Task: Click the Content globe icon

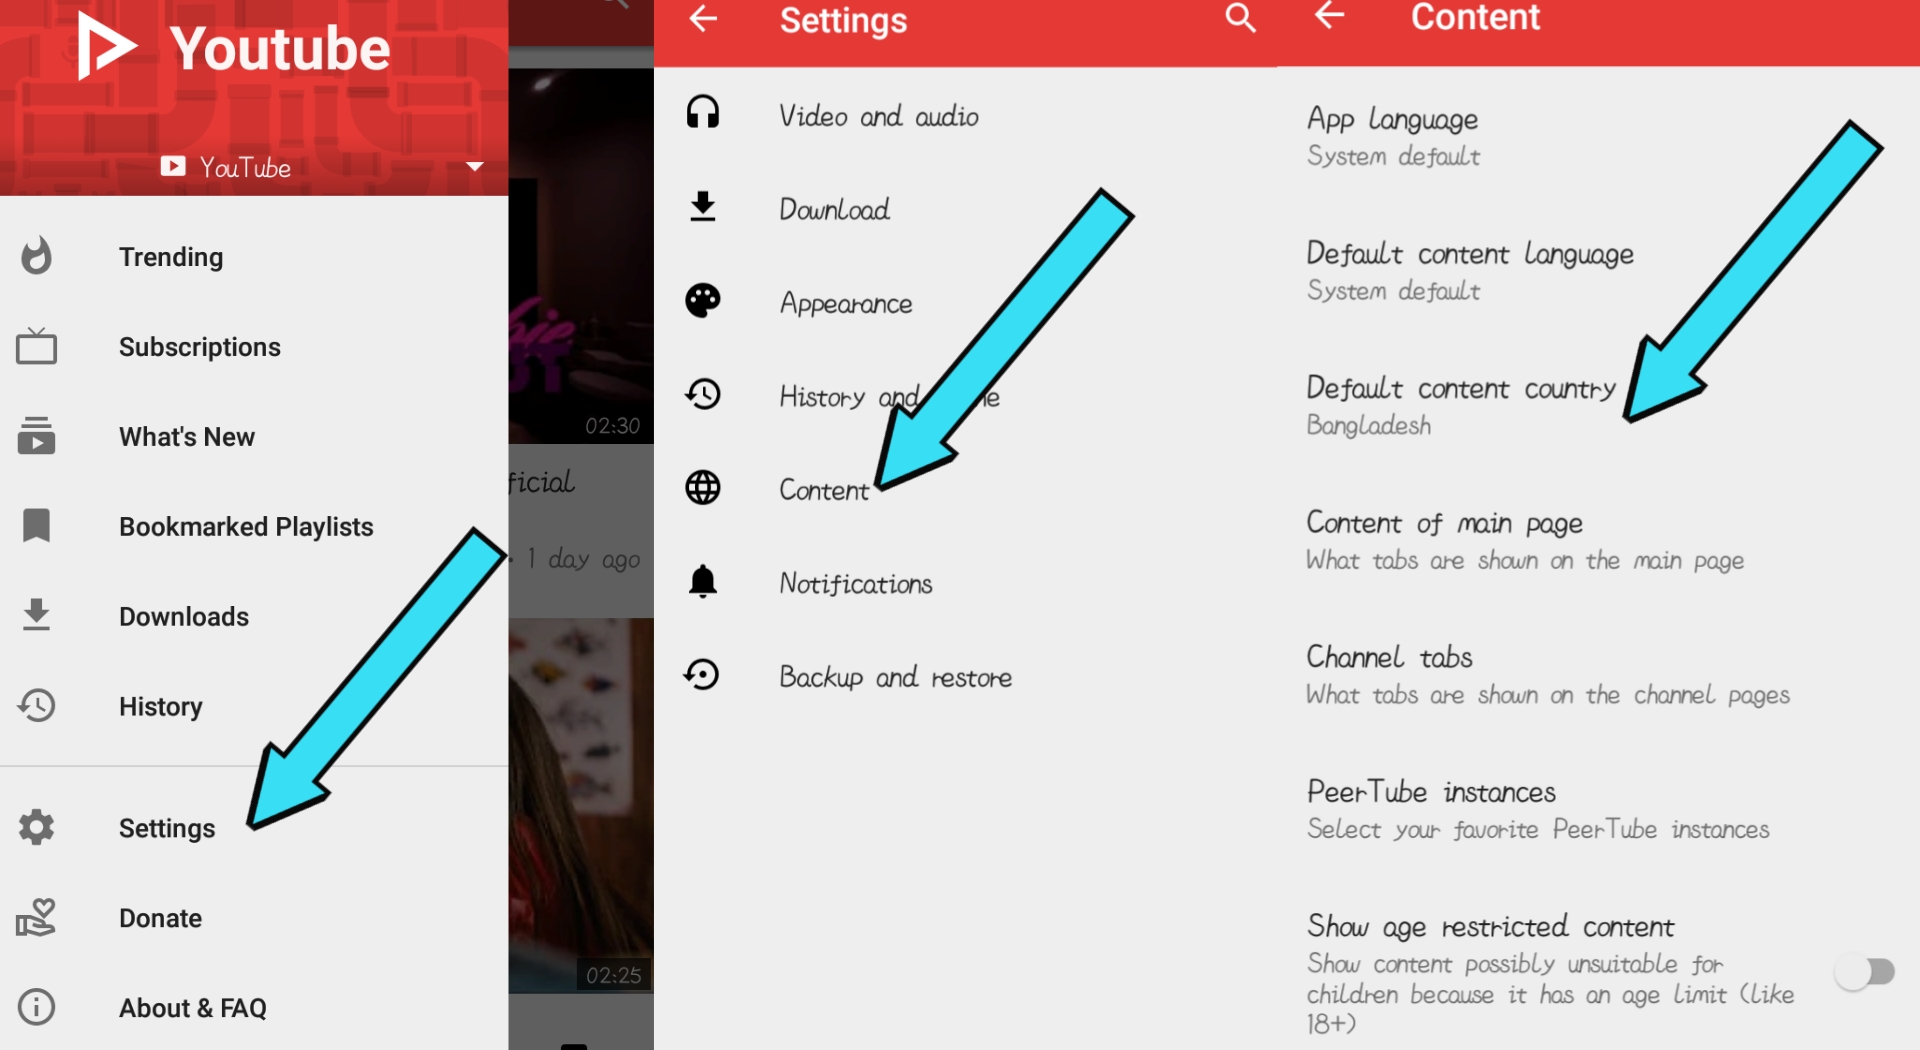Action: point(703,488)
